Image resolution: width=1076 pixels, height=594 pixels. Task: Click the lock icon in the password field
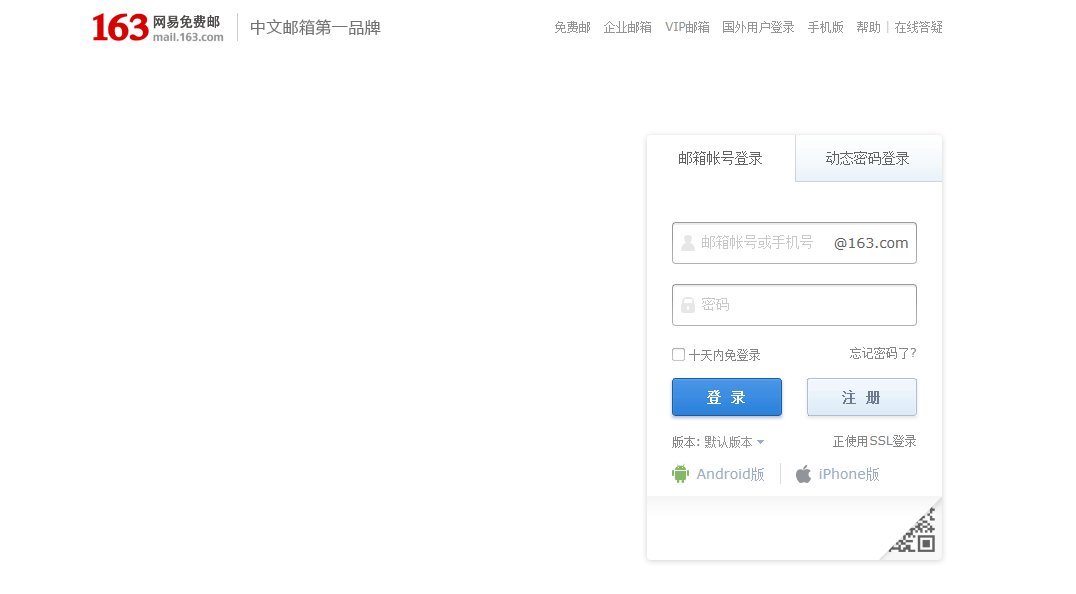(687, 304)
